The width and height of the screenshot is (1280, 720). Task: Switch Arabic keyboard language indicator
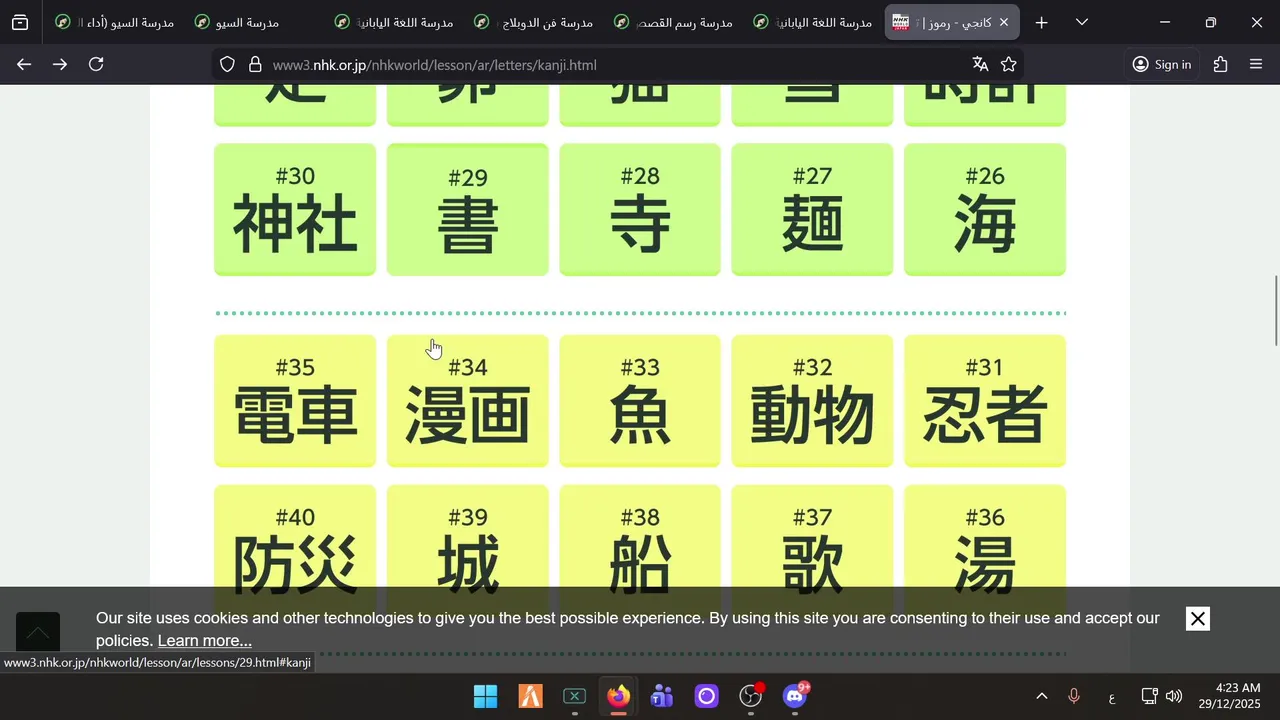coord(1111,697)
